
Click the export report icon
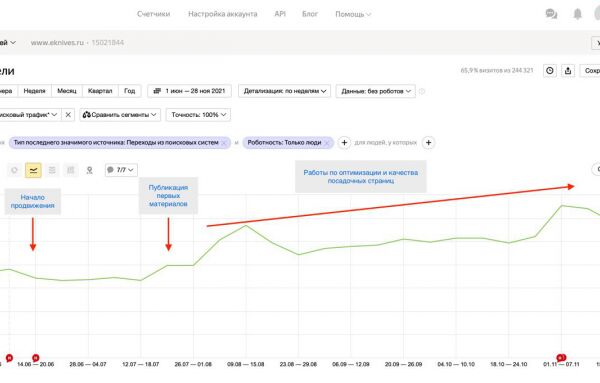tap(568, 71)
